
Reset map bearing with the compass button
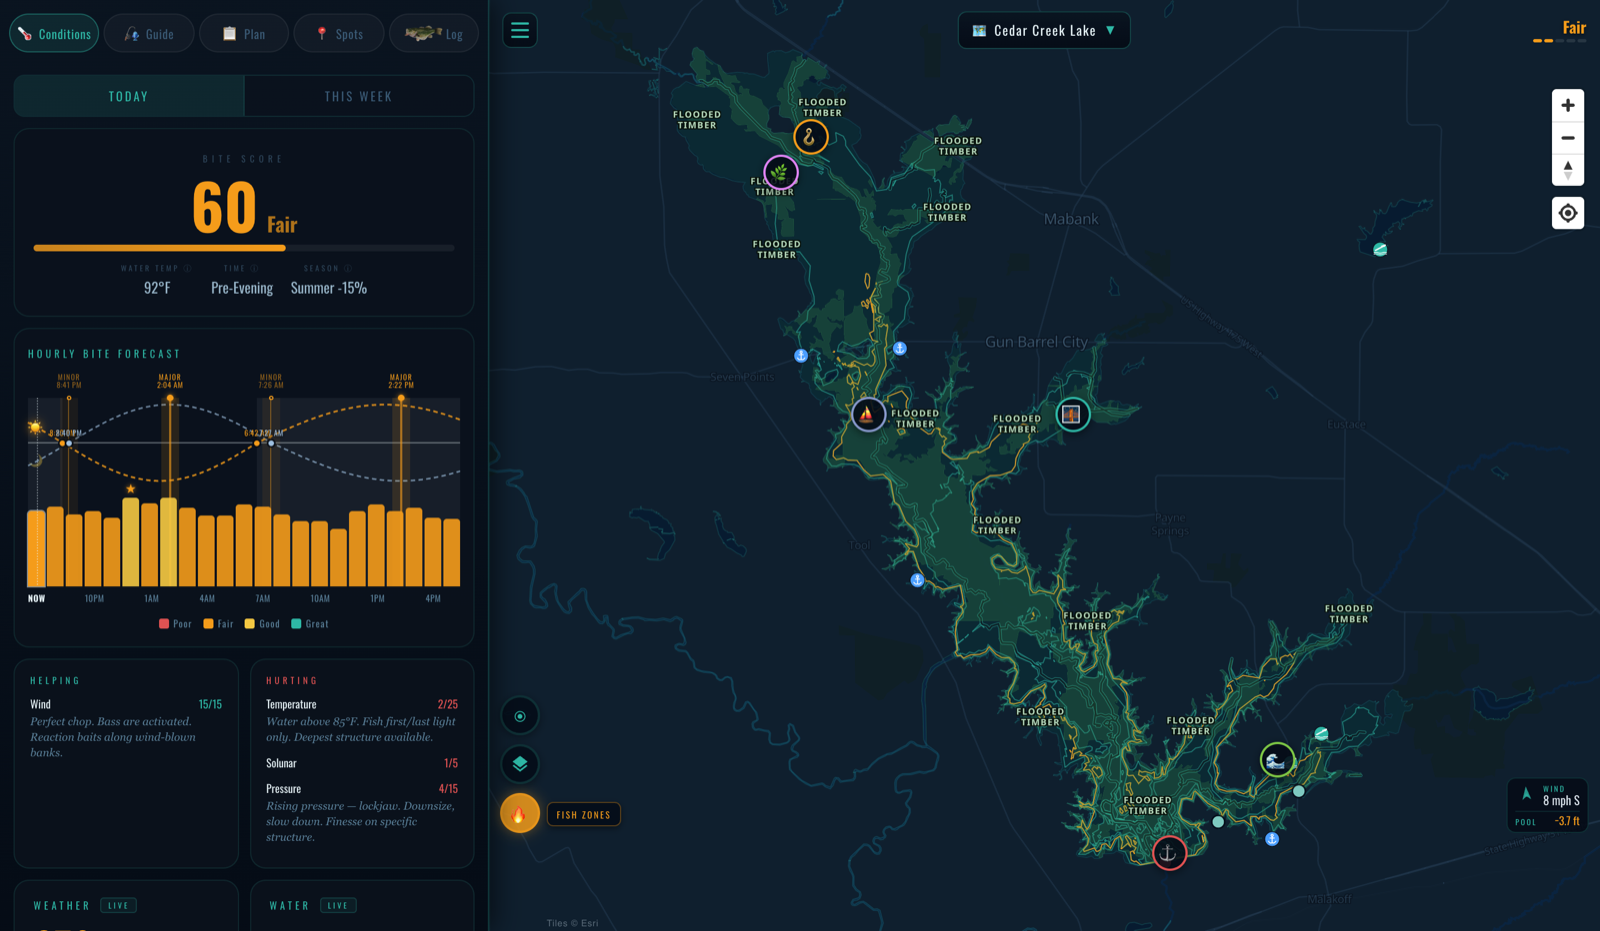[1568, 170]
